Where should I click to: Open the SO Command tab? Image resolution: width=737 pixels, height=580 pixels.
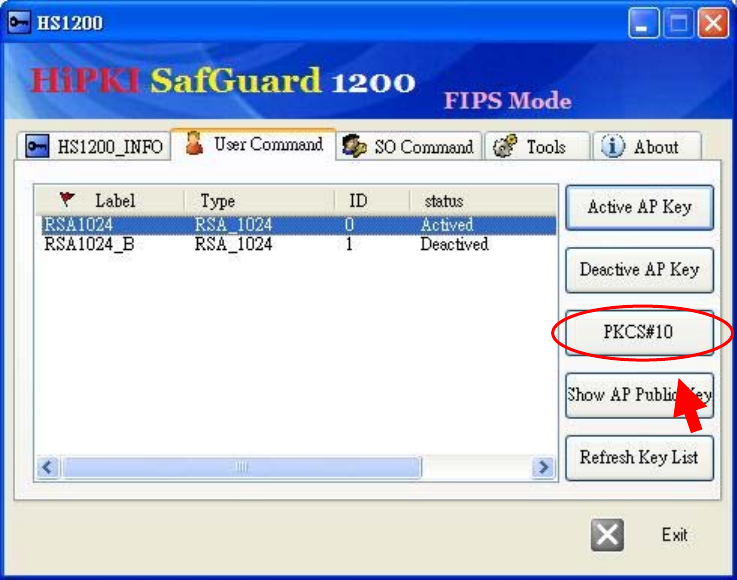pyautogui.click(x=408, y=147)
